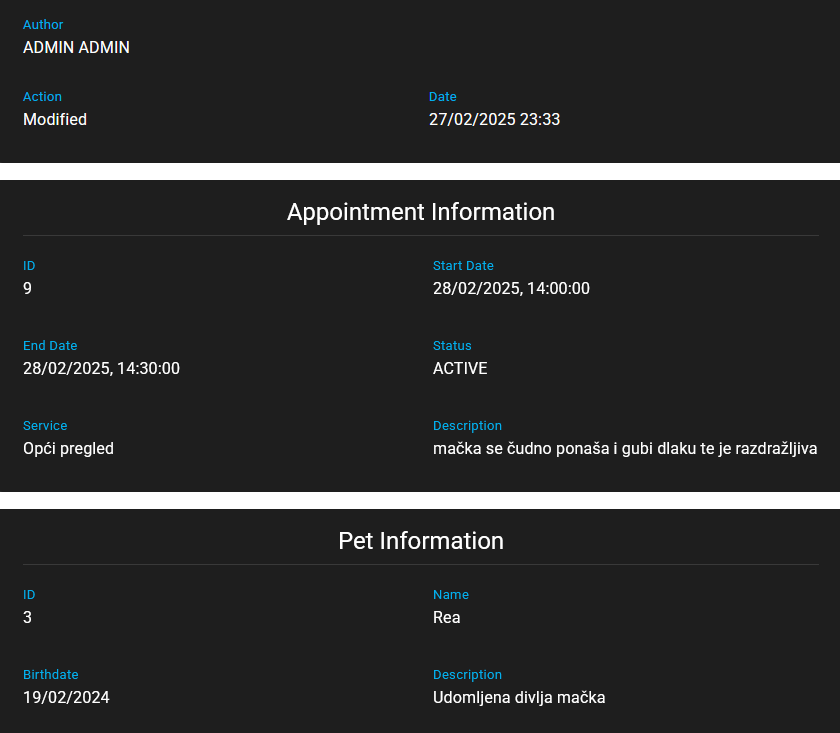Click the Birthdate field label
The image size is (840, 733).
click(50, 674)
